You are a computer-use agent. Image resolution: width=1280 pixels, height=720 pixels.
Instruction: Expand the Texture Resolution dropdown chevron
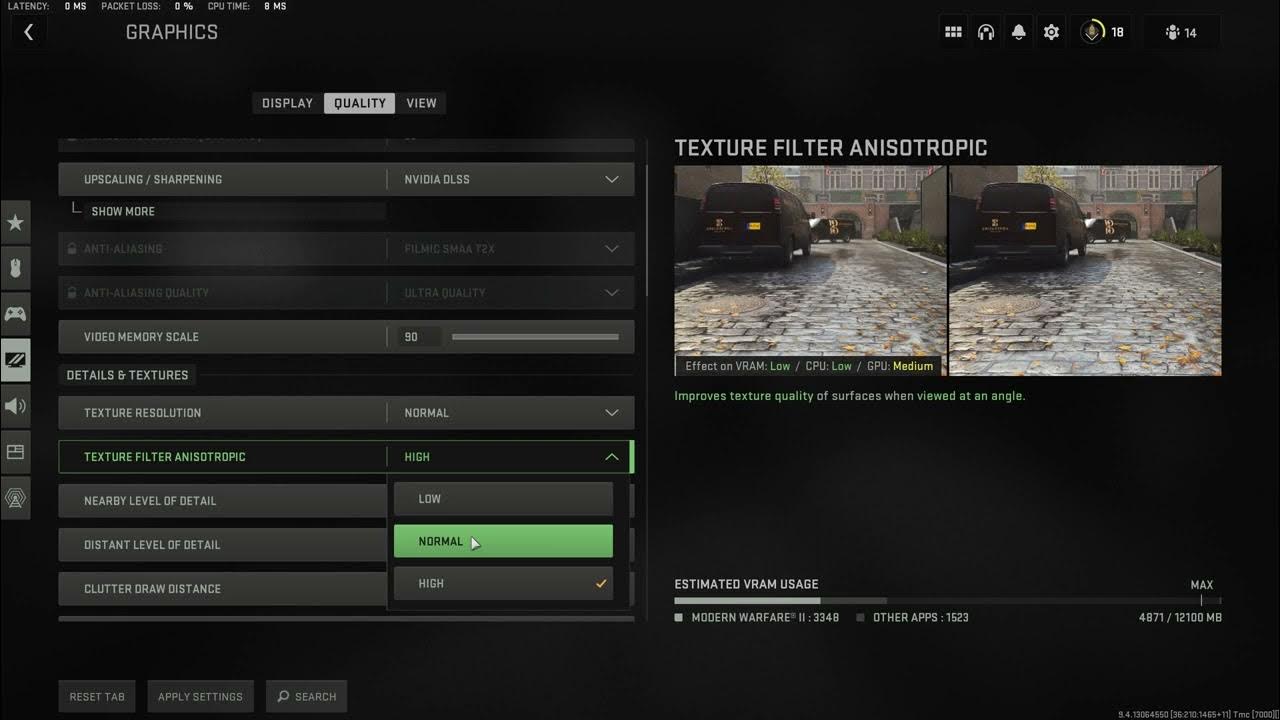pyautogui.click(x=612, y=412)
